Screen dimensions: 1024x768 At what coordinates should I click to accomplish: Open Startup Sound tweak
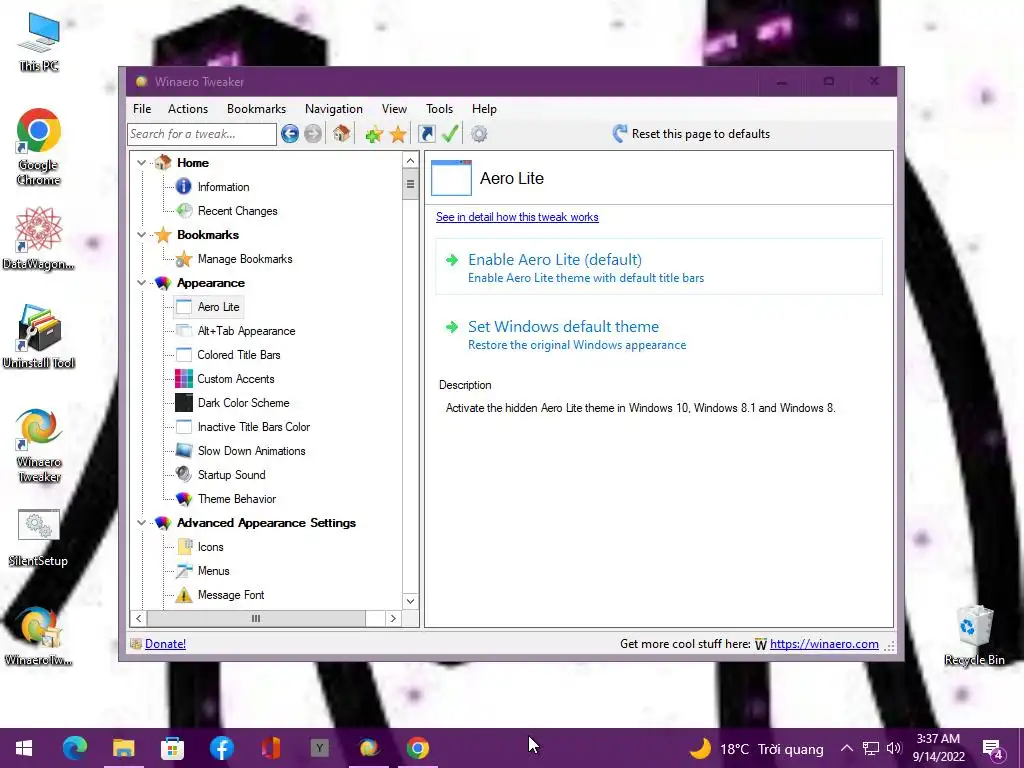231,475
